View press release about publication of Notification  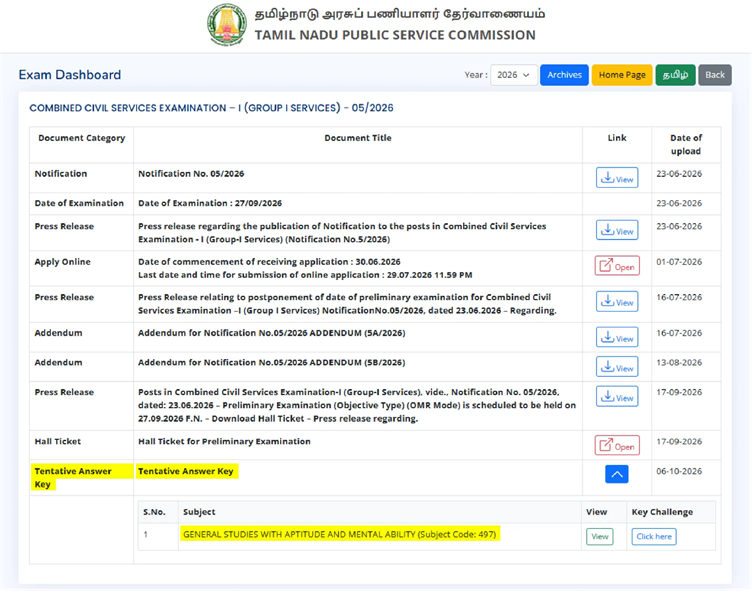pos(617,230)
